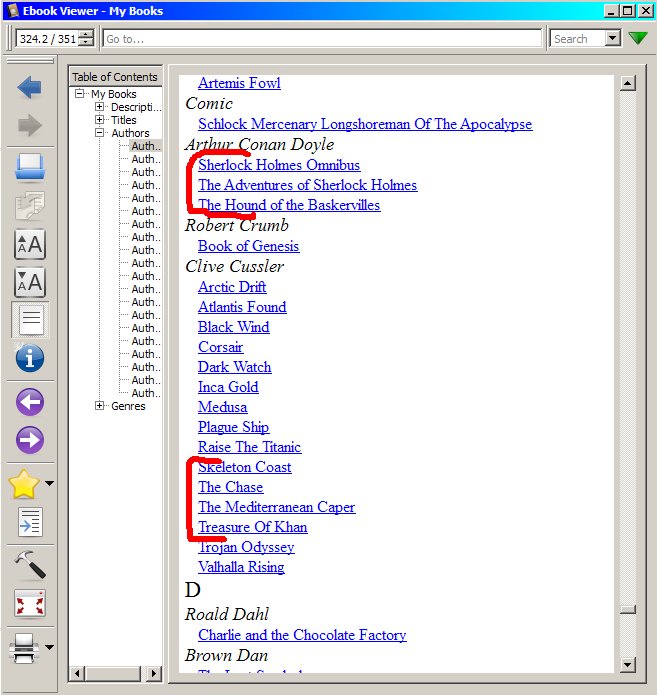Click the Table of Contents panel header

pos(115,77)
